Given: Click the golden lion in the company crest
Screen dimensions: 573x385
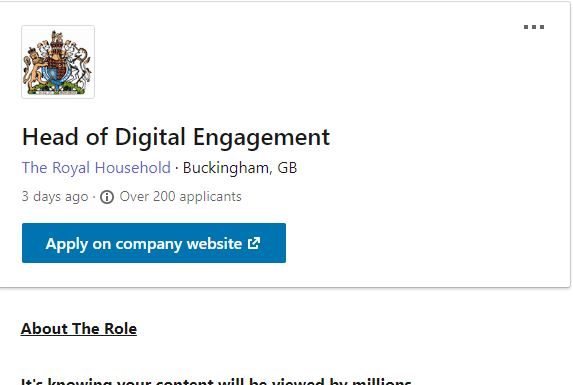Looking at the screenshot, I should pos(34,68).
